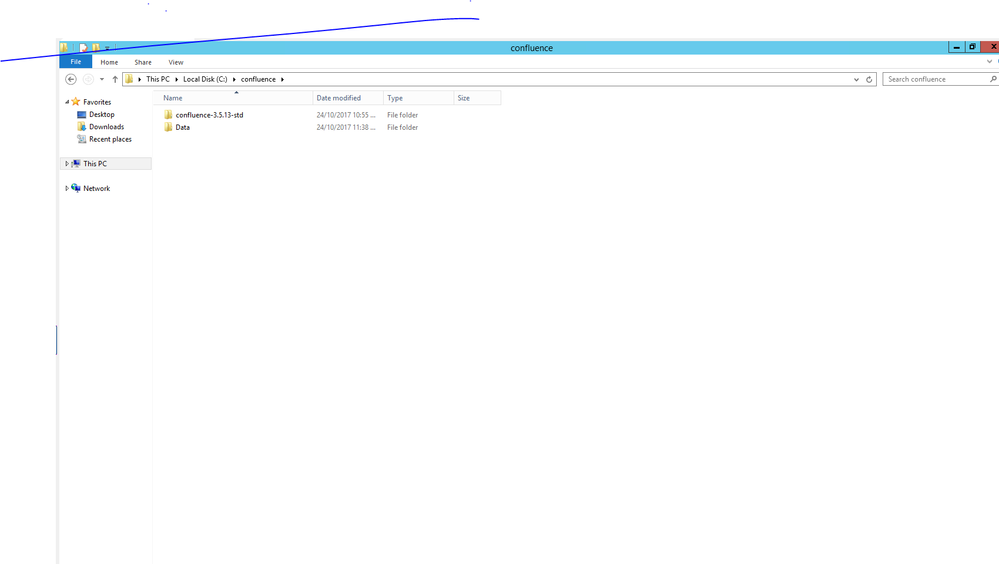The image size is (999, 564).
Task: Click confluence in the address breadcrumb
Action: pos(258,79)
